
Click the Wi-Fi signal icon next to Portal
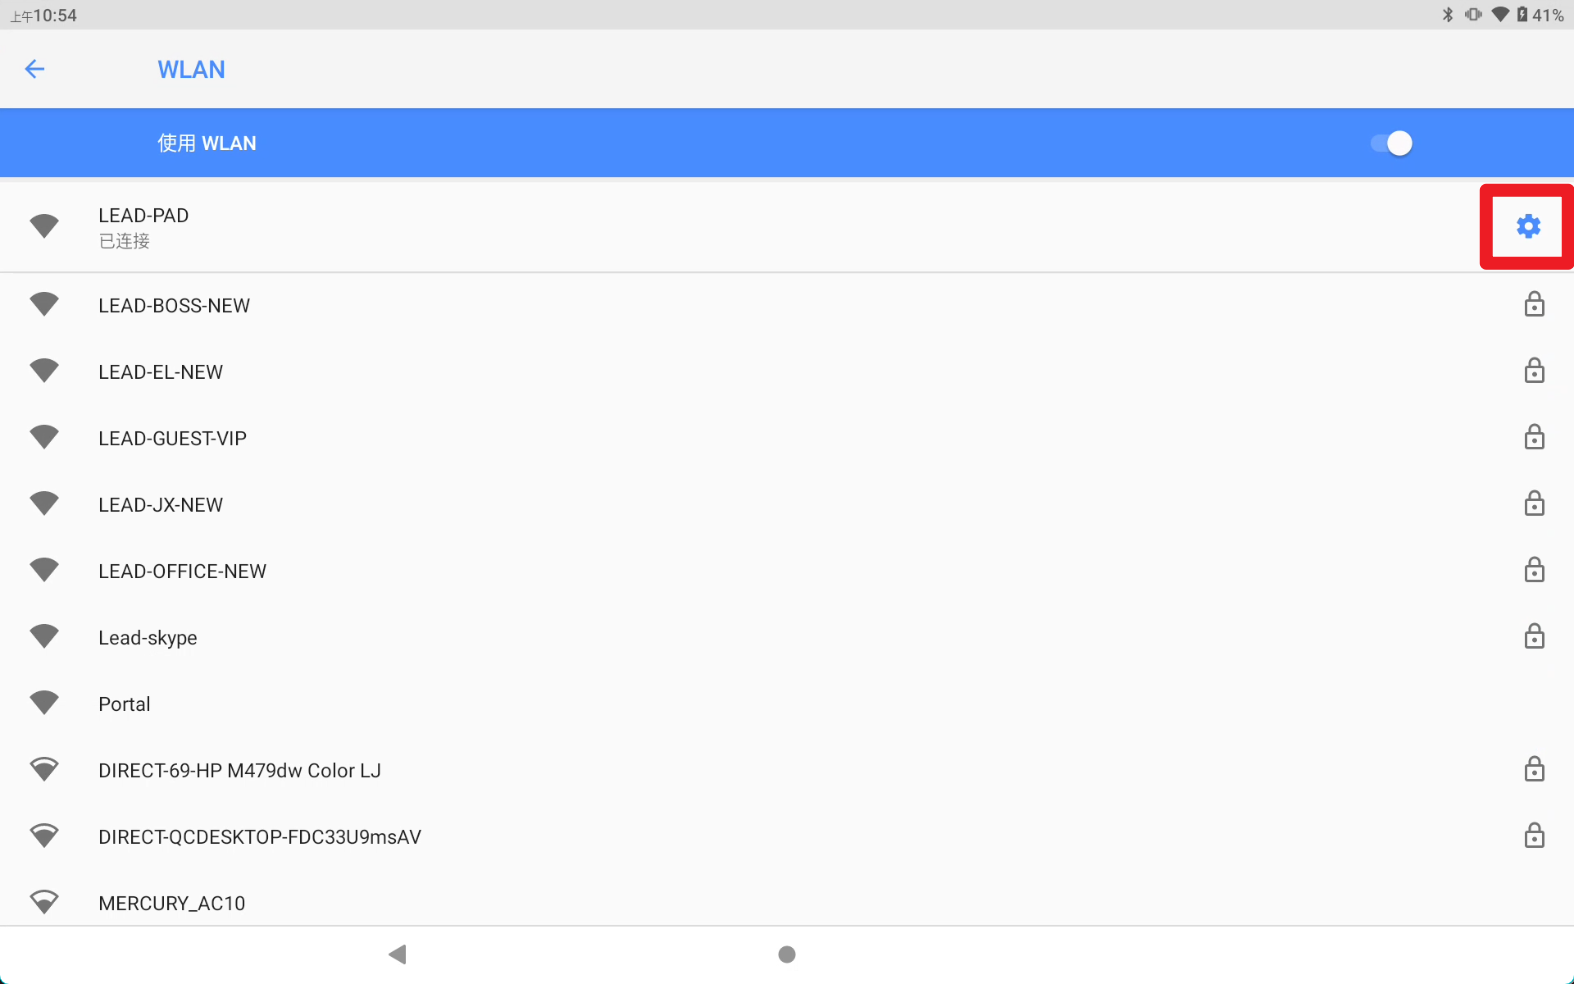[44, 704]
